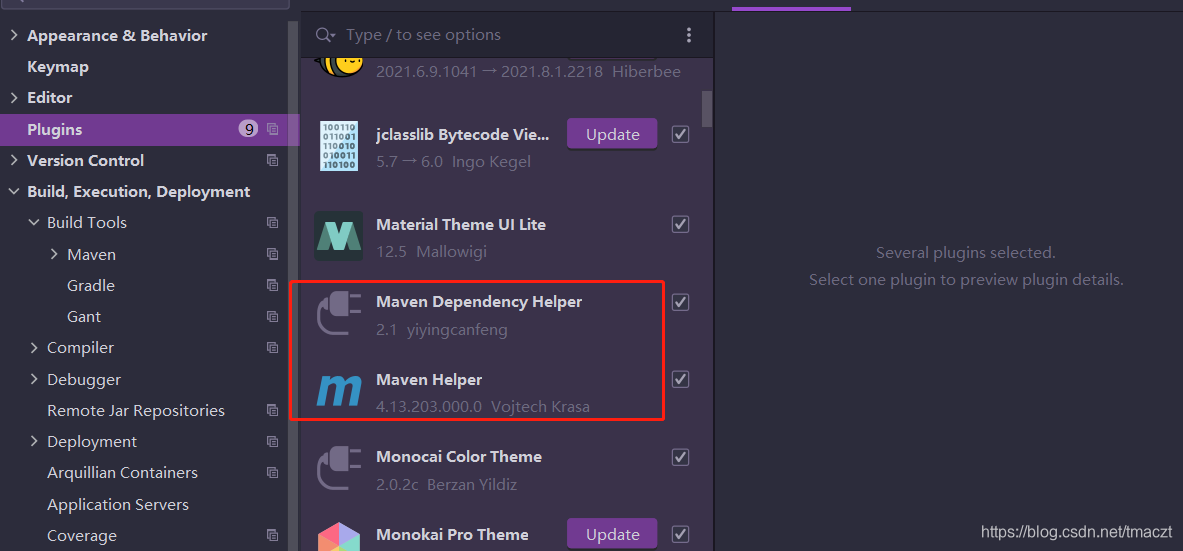Select the Monocai Color Theme plugin name
This screenshot has height=551, width=1183.
click(459, 457)
